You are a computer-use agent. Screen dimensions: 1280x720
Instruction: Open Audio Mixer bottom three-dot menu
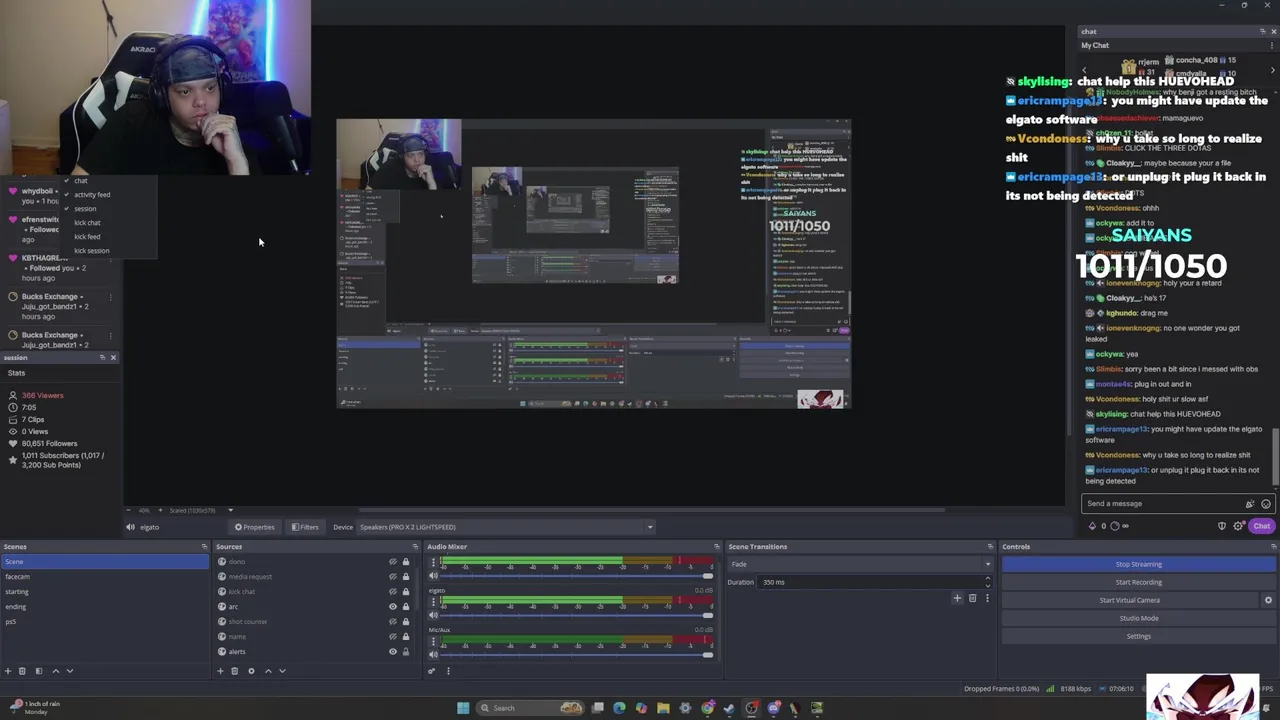(x=448, y=671)
